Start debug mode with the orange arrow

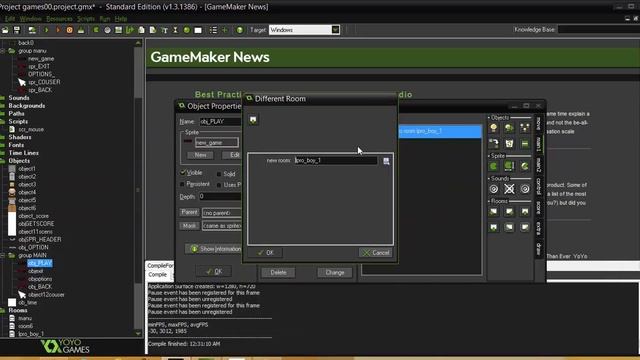point(58,30)
